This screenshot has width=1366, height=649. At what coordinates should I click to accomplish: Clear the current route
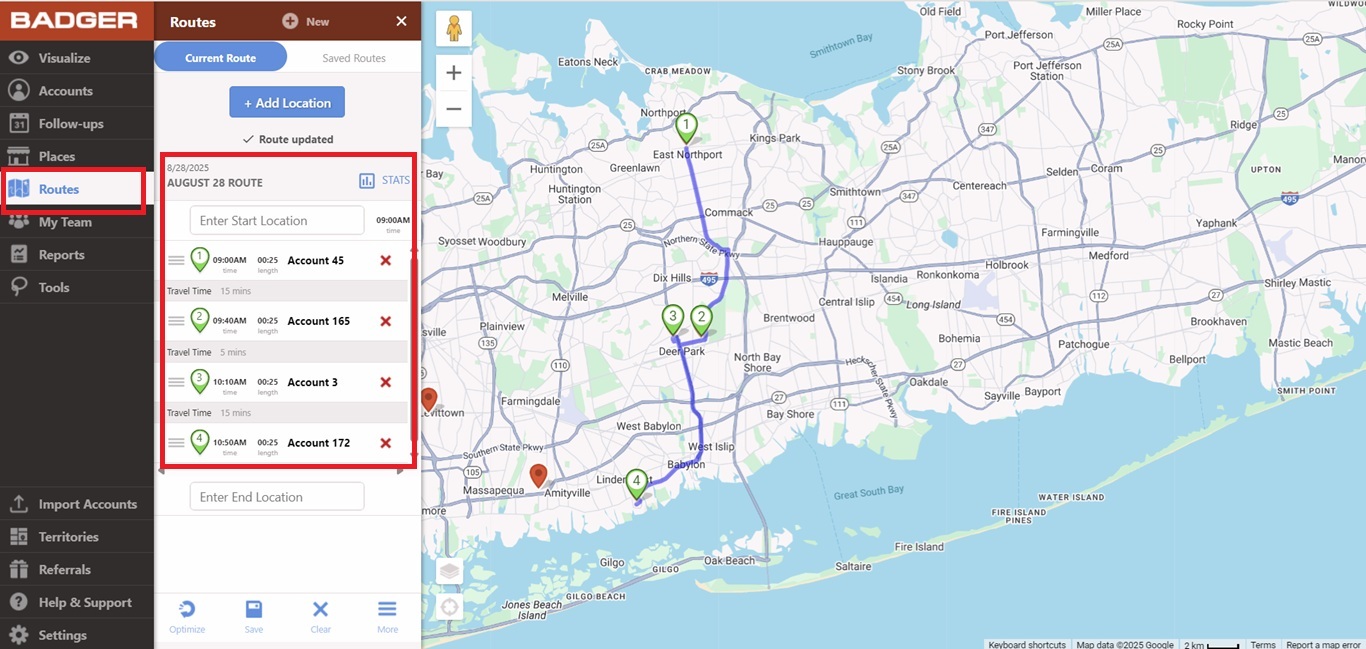[x=320, y=610]
